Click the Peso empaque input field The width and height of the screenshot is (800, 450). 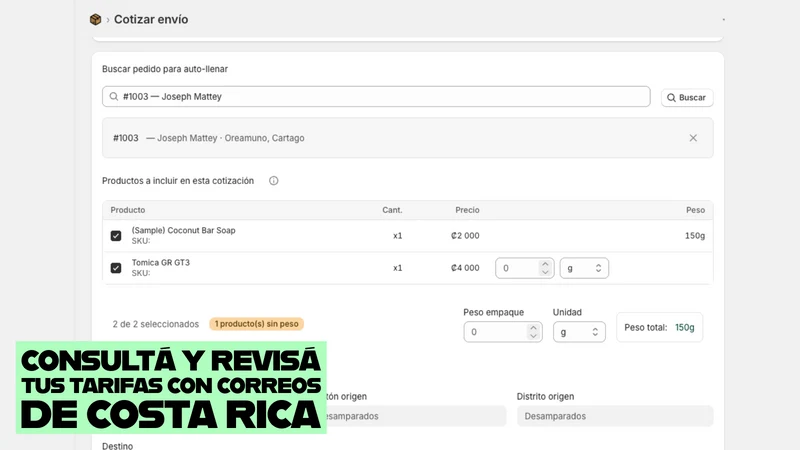497,332
